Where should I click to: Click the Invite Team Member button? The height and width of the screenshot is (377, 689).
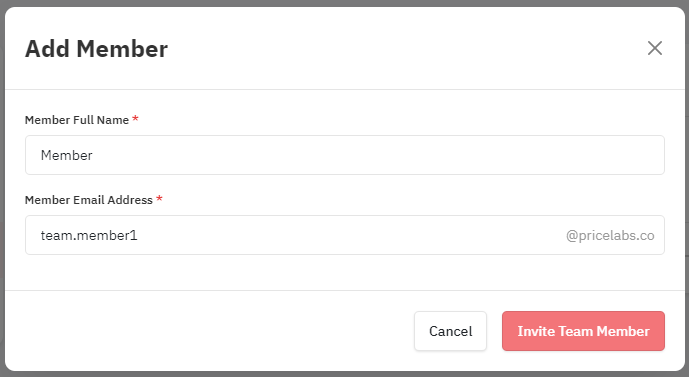583,331
